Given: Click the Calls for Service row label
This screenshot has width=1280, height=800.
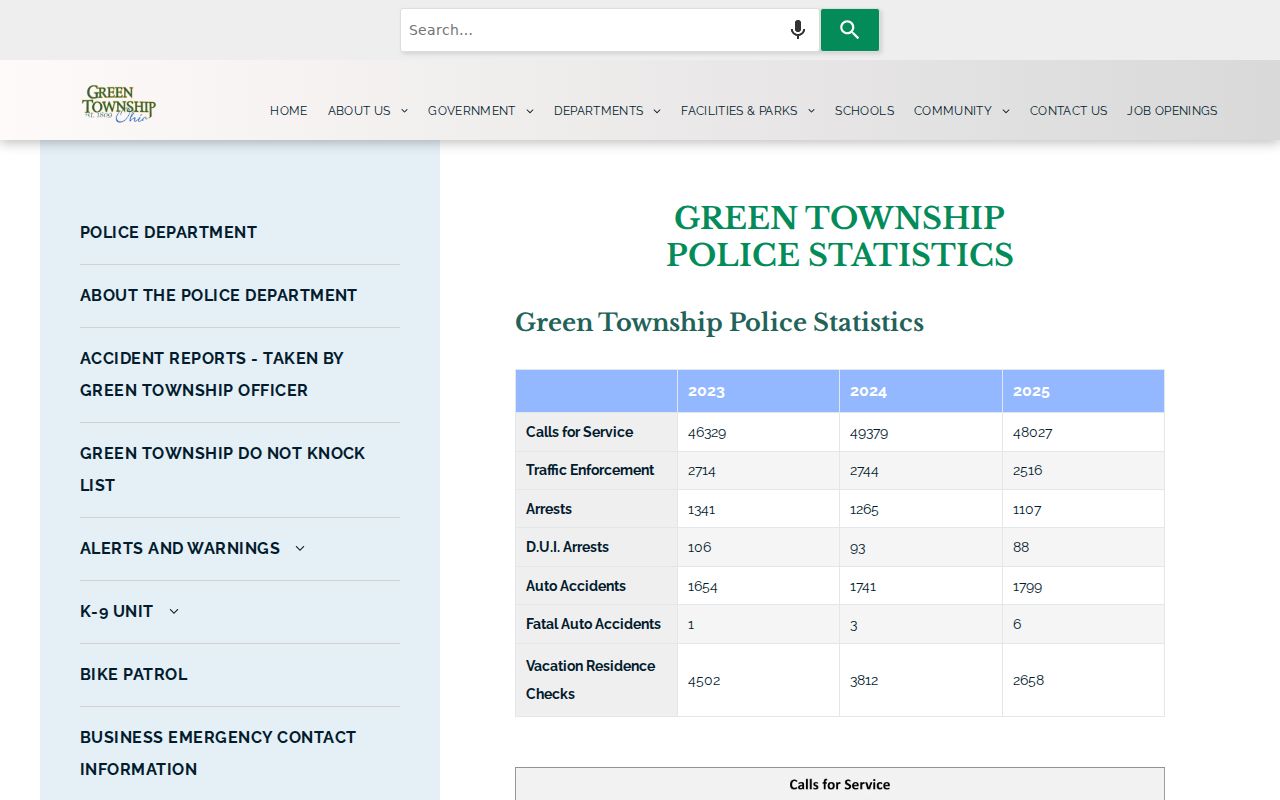Looking at the screenshot, I should 580,432.
